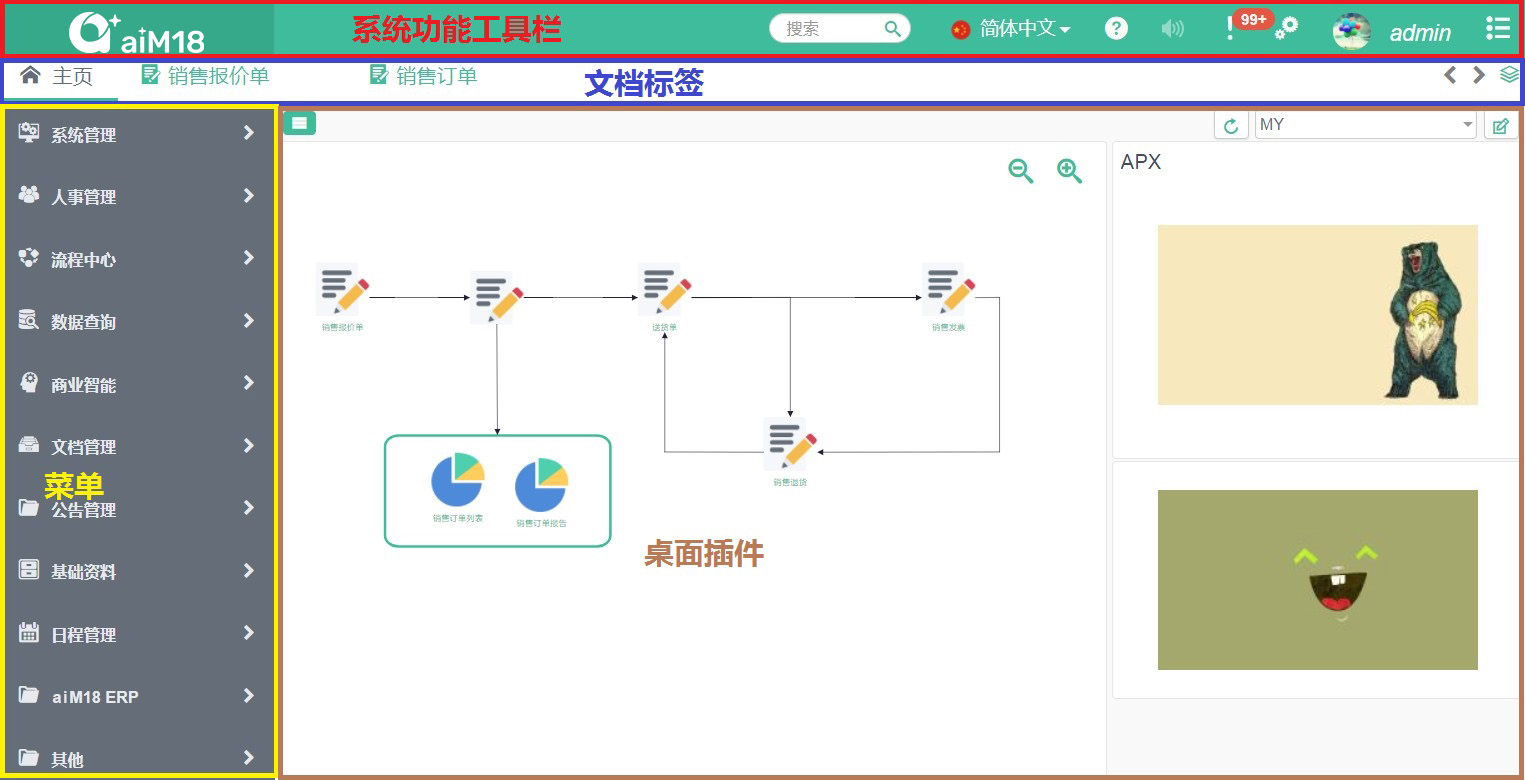Image resolution: width=1525 pixels, height=780 pixels.
Task: Click the edit desktop pencil icon
Action: coord(1501,125)
